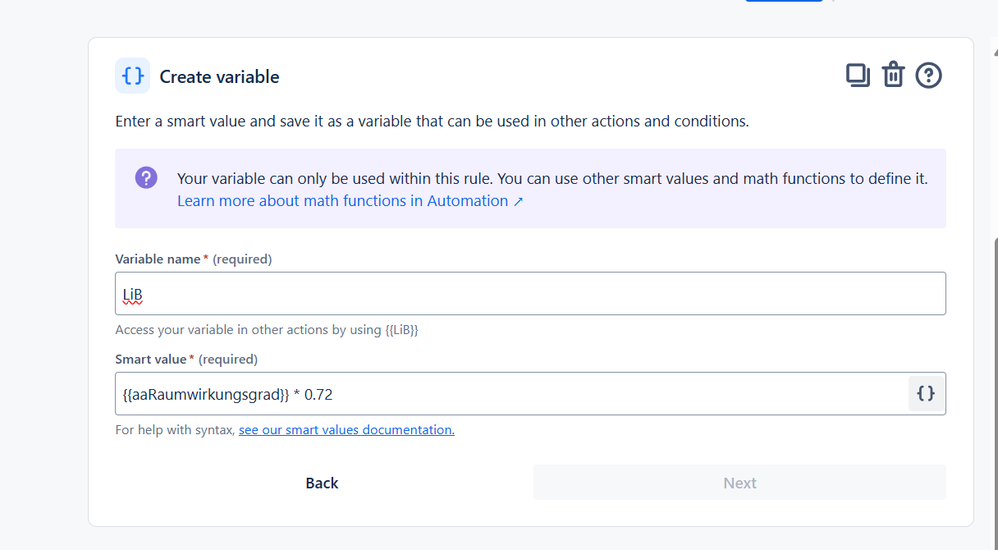
Task: Delete this action with the trash icon
Action: tap(893, 75)
